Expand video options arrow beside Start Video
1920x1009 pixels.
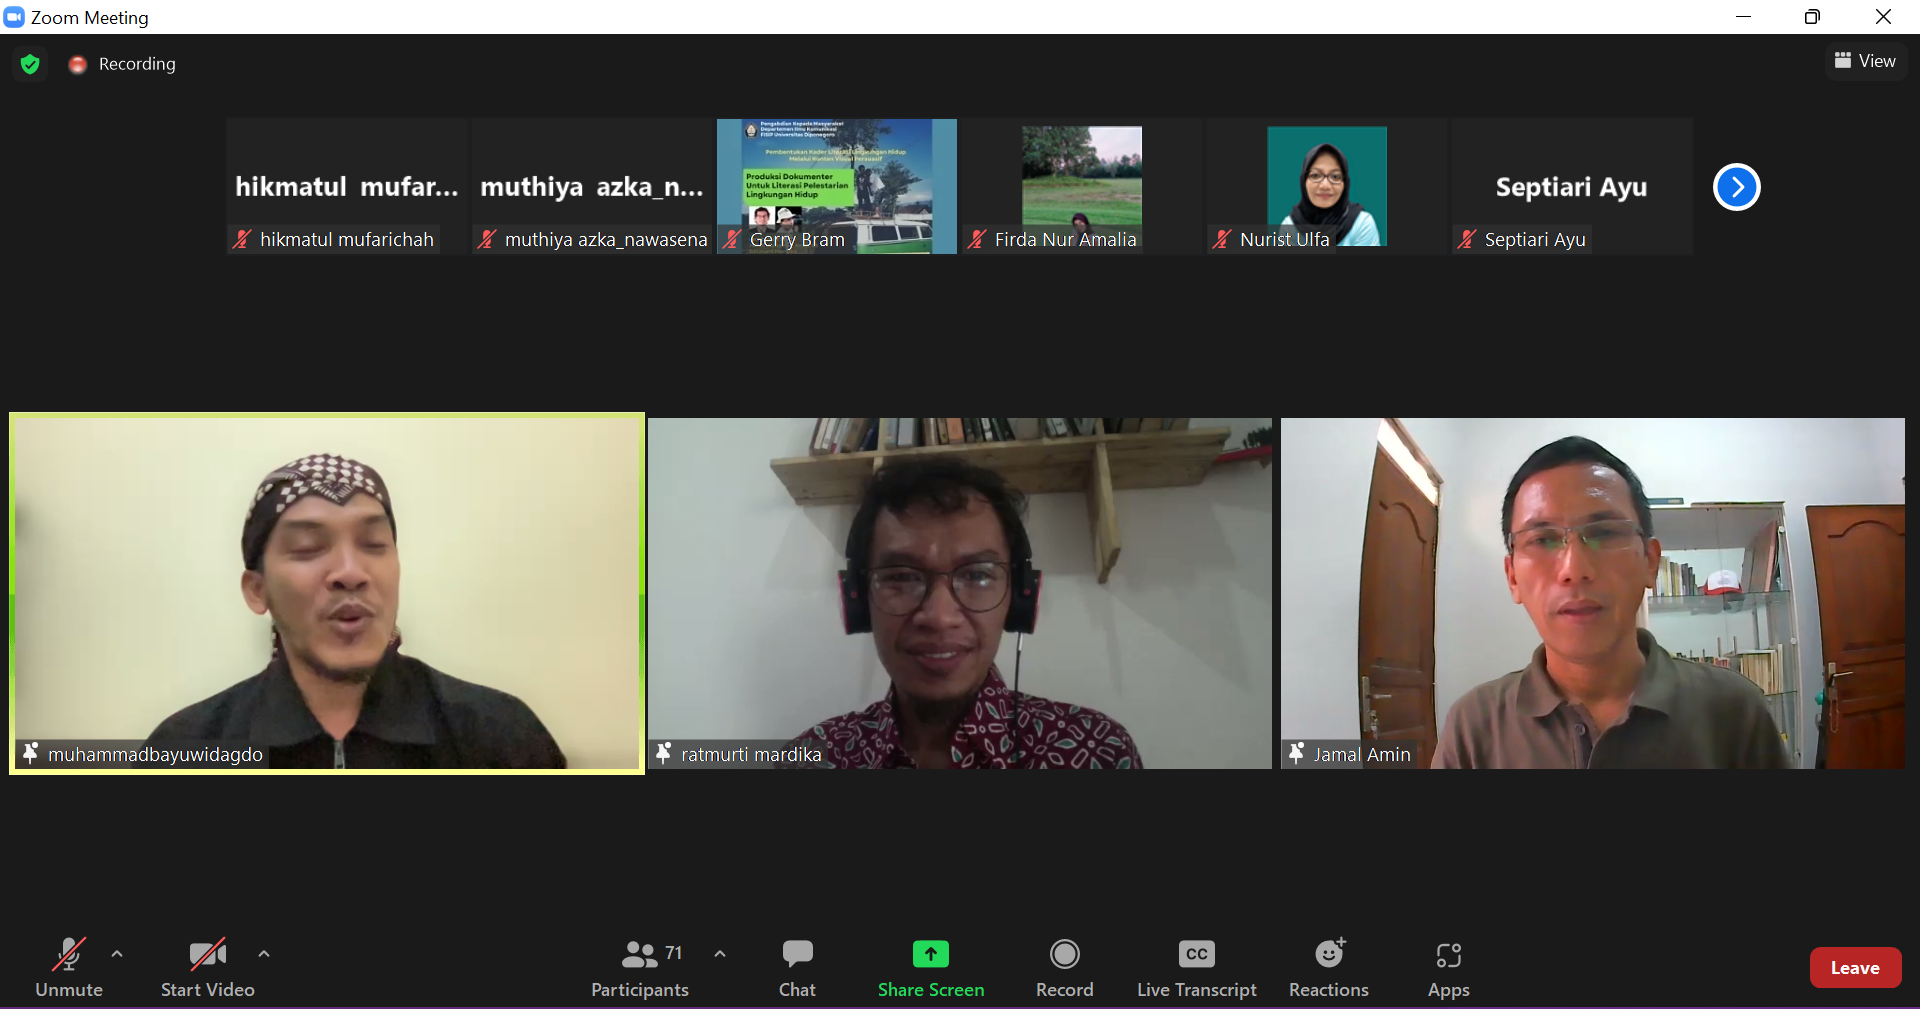(x=264, y=954)
